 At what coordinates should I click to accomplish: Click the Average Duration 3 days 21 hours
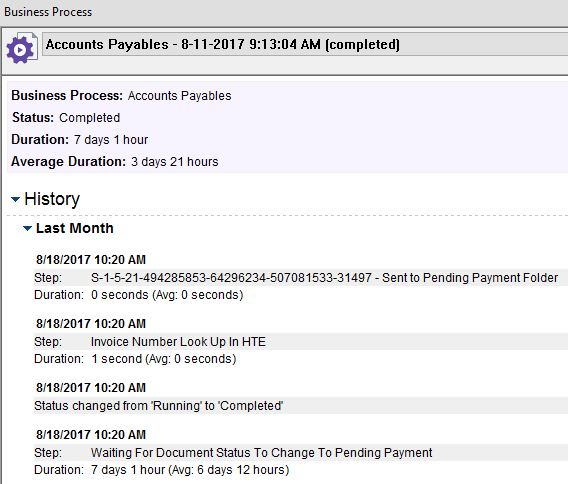(115, 162)
